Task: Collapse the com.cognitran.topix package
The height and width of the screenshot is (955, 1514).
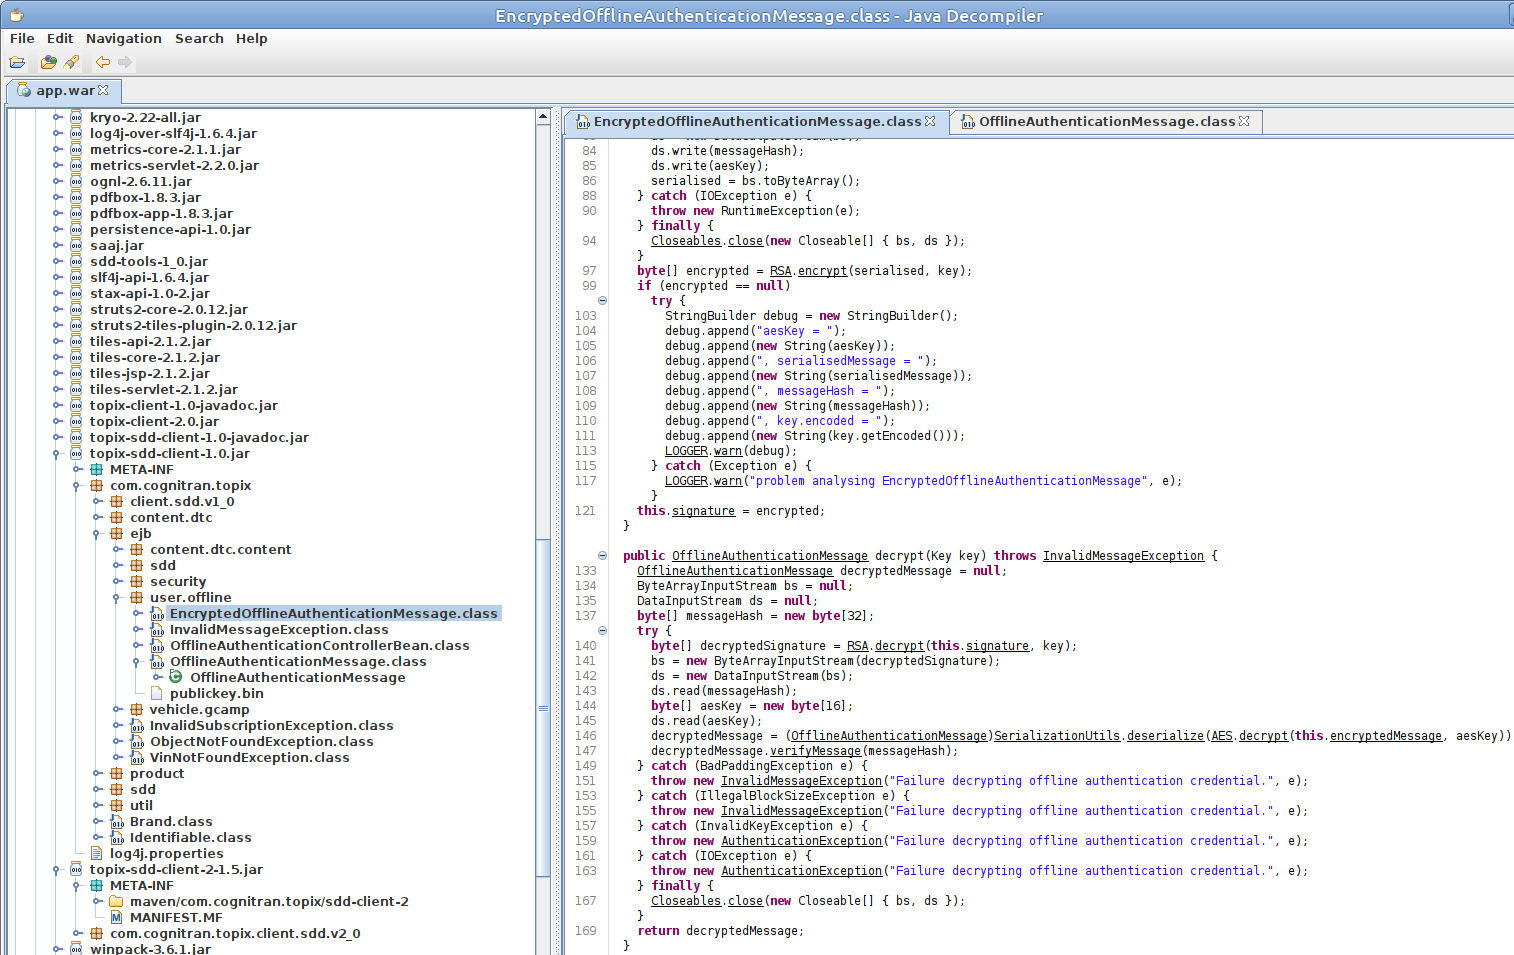Action: pyautogui.click(x=78, y=485)
